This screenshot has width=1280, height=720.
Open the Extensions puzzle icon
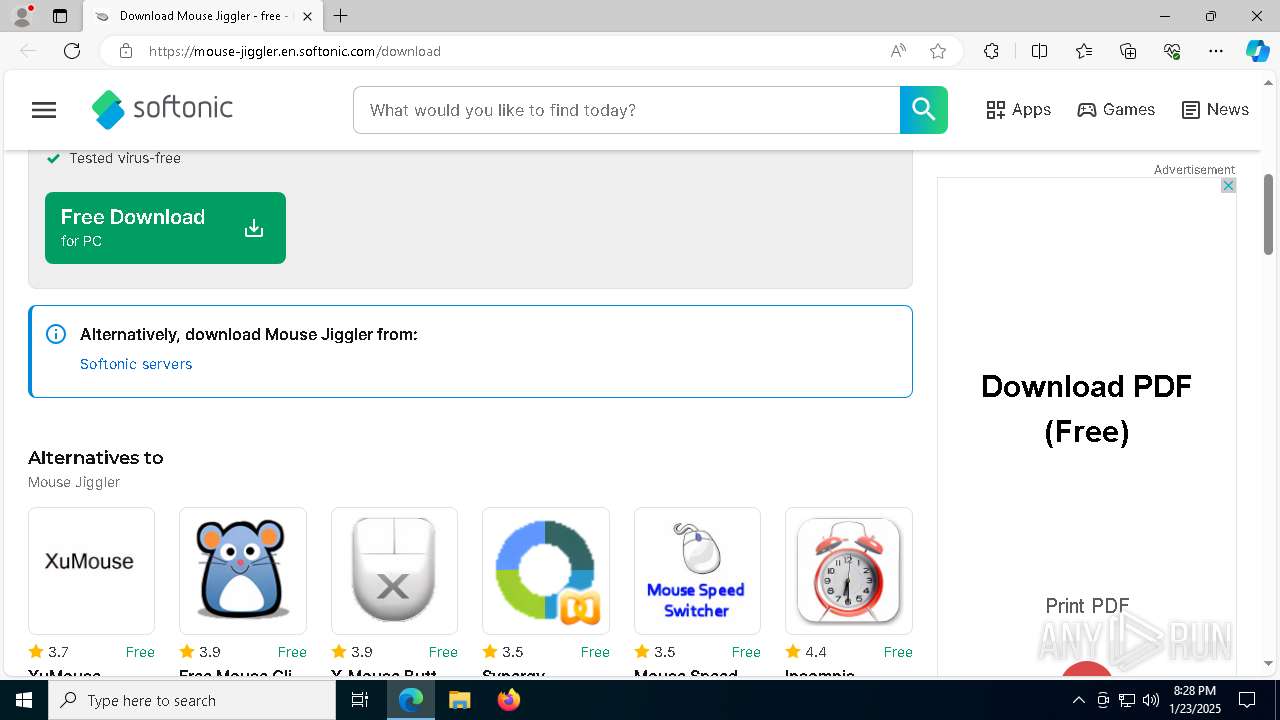point(991,51)
